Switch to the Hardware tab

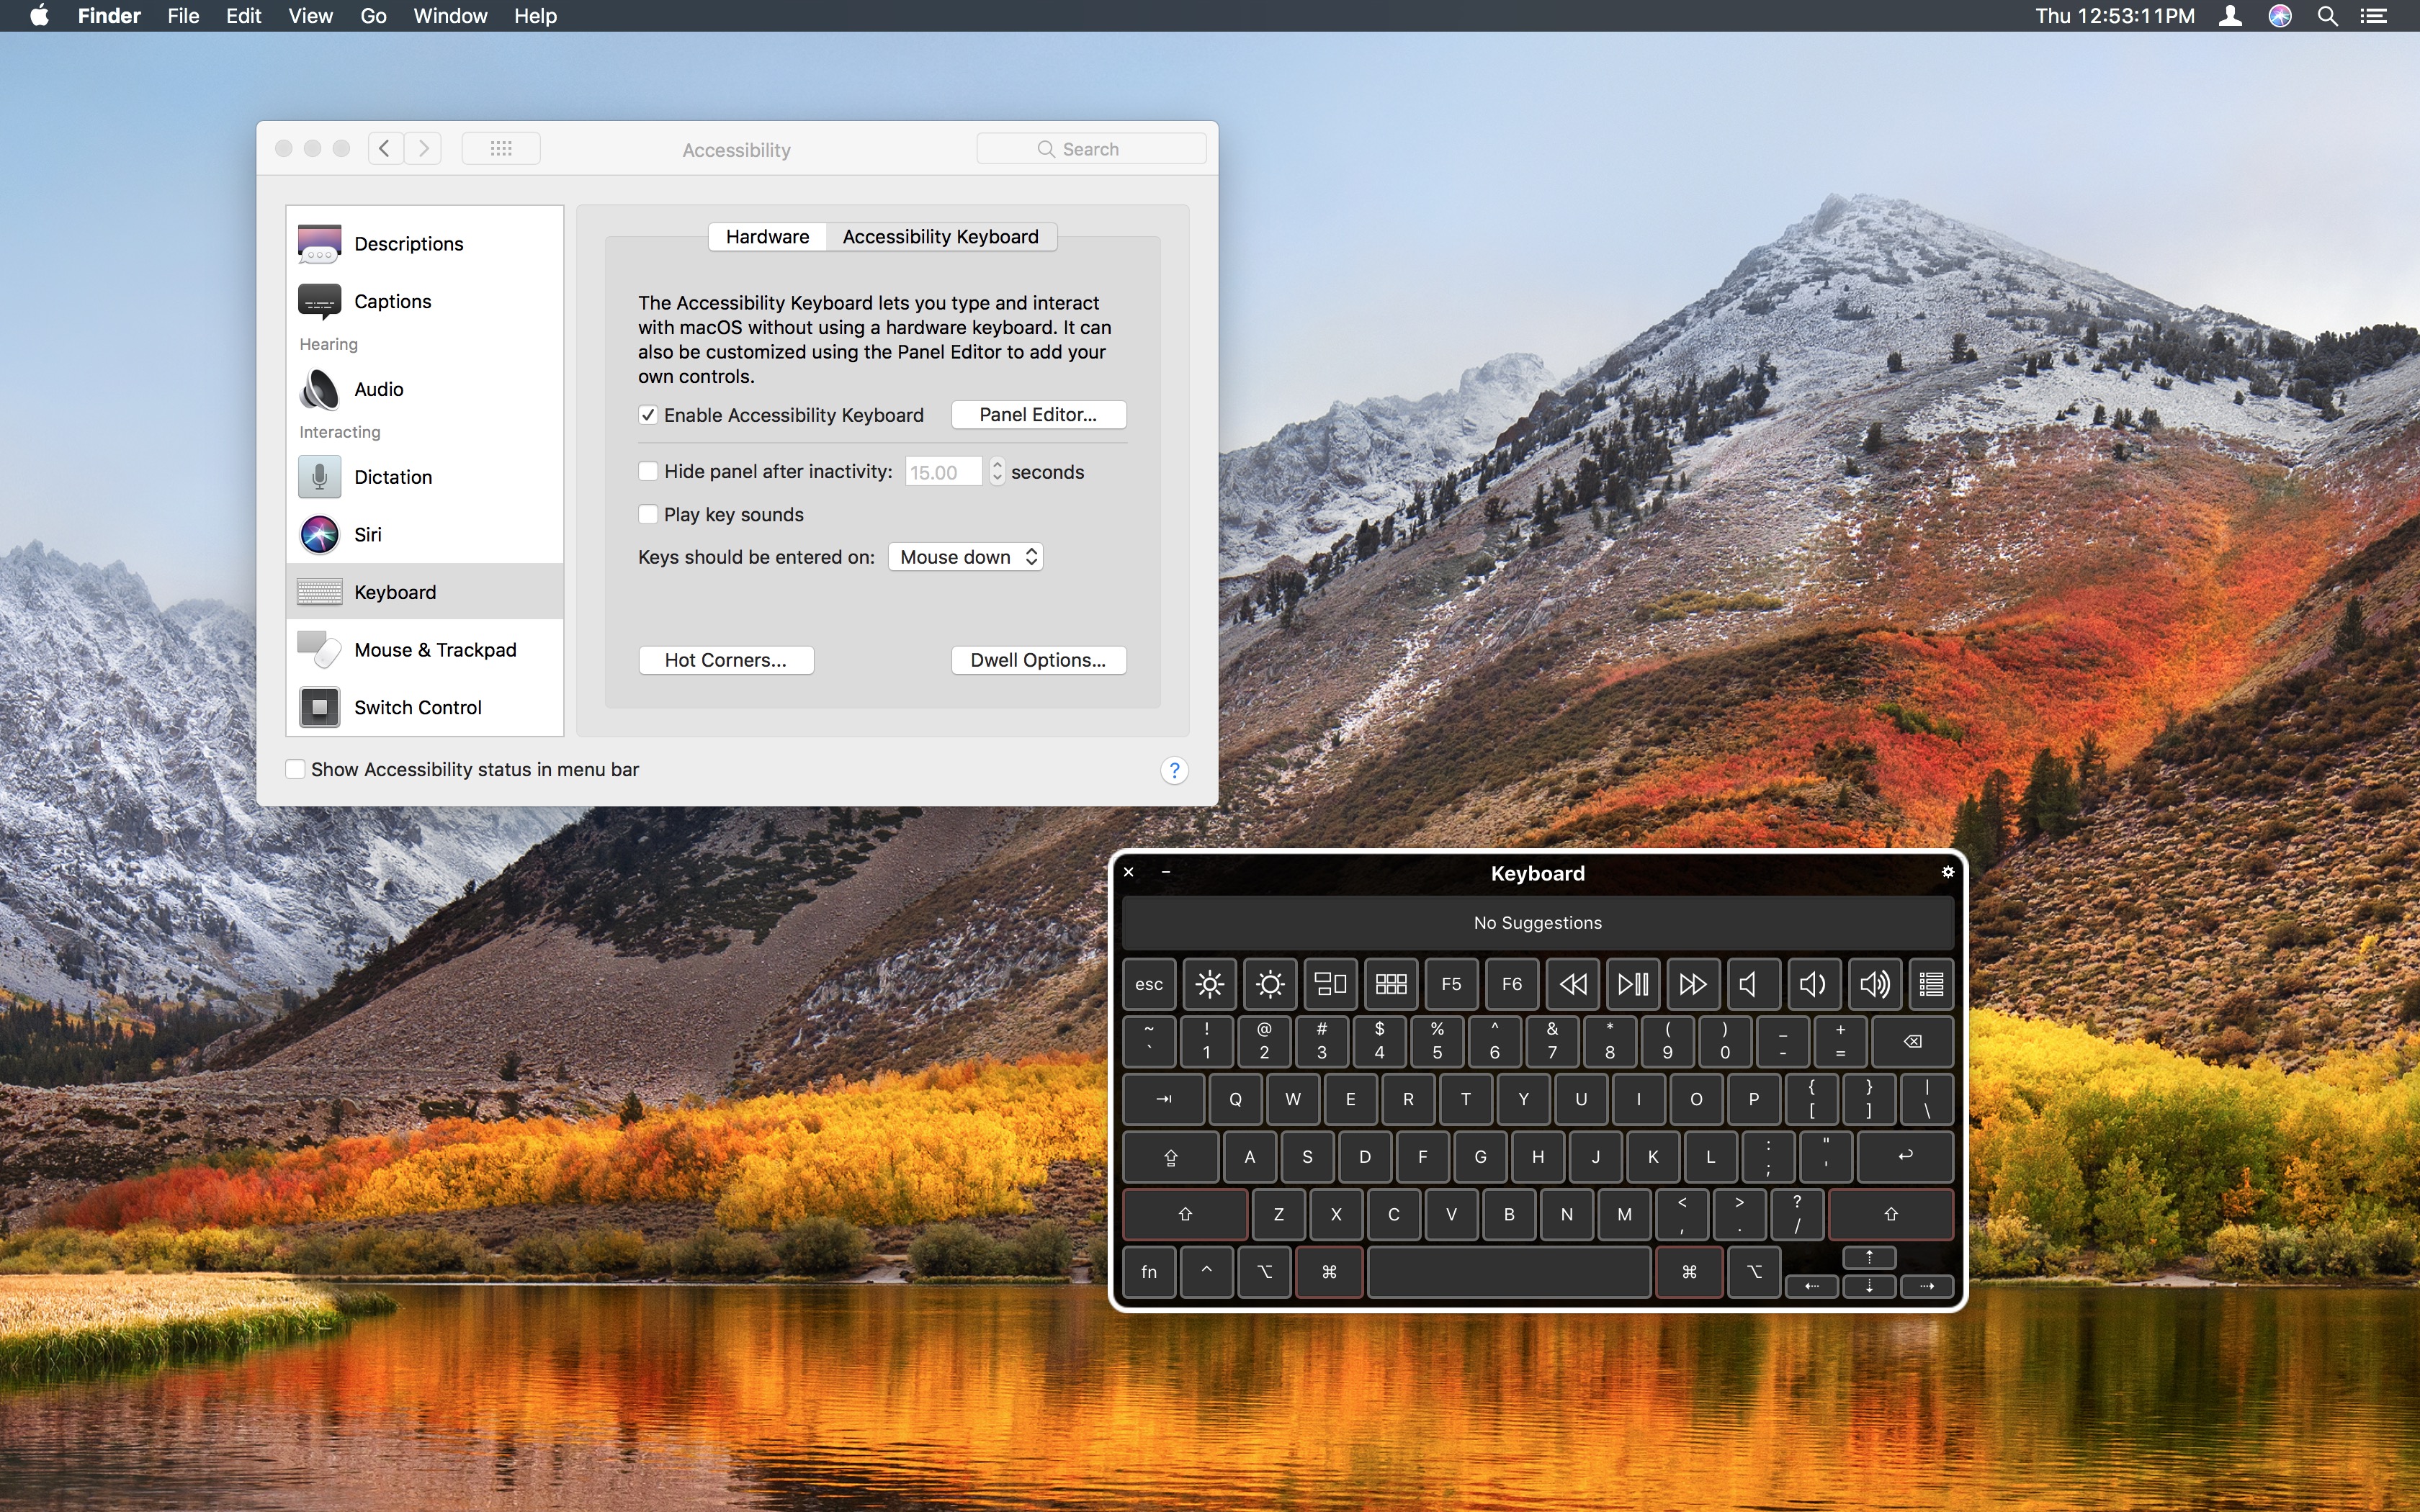tap(767, 237)
